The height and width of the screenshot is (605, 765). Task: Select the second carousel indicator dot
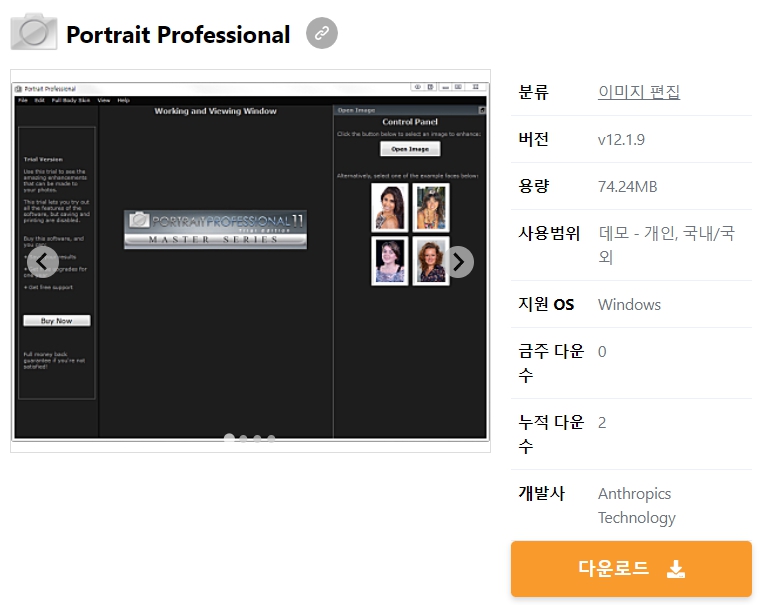(243, 438)
